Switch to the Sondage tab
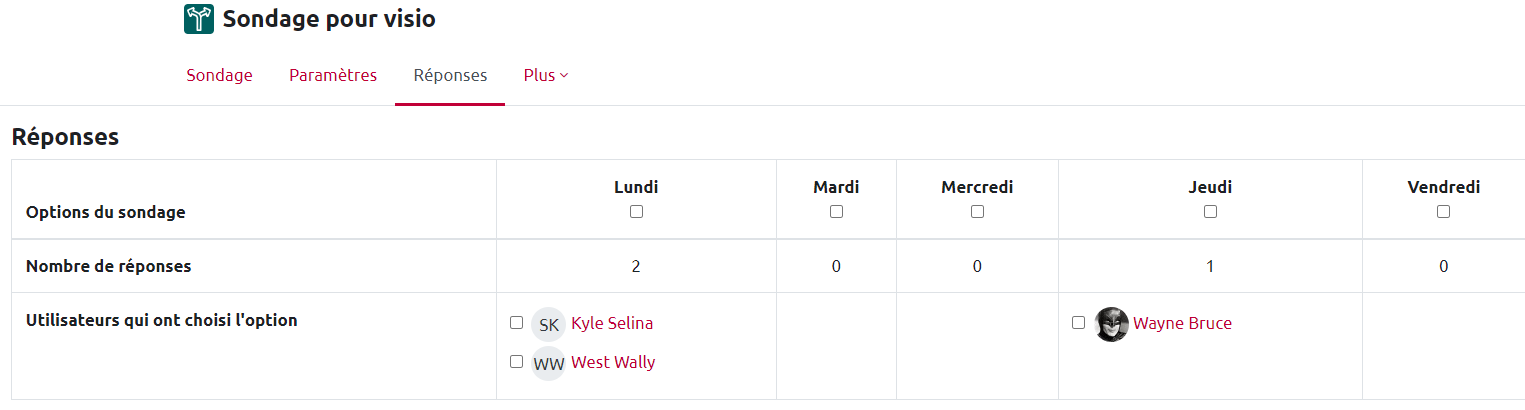The image size is (1525, 410). tap(219, 76)
